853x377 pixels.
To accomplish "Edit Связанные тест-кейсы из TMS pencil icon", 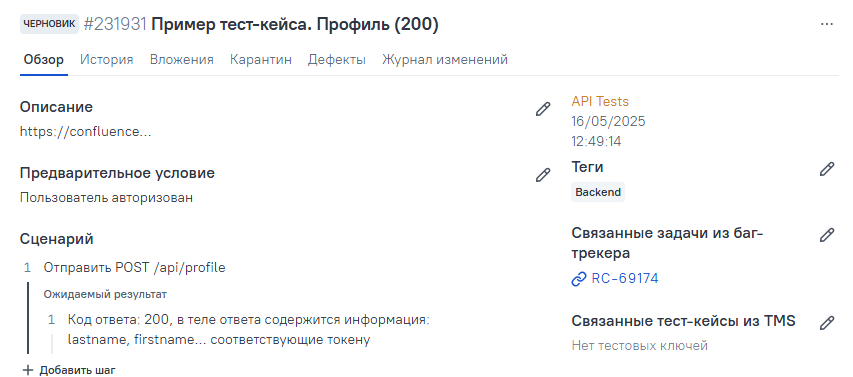I will click(x=827, y=323).
